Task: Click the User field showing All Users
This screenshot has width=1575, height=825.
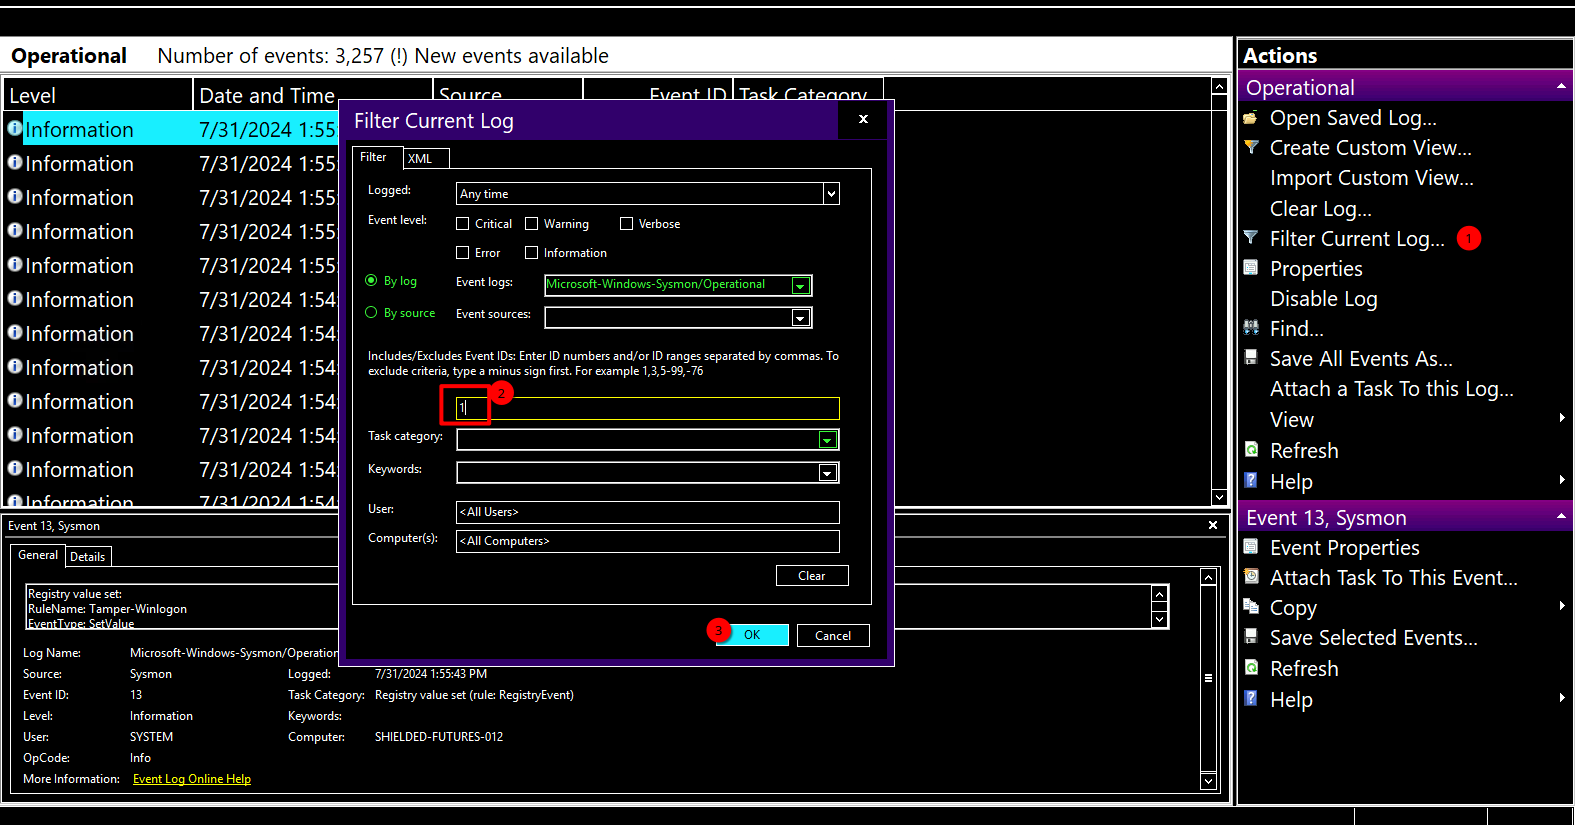Action: 647,512
